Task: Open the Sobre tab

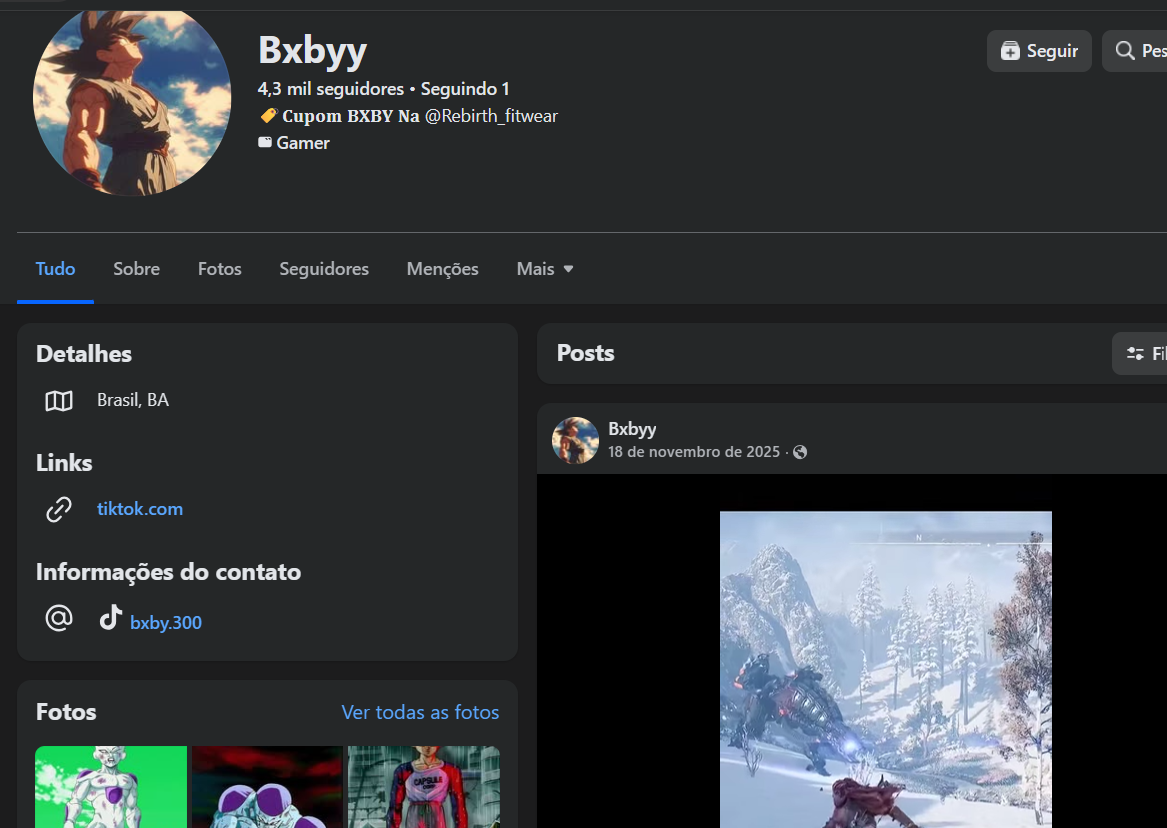Action: tap(136, 269)
